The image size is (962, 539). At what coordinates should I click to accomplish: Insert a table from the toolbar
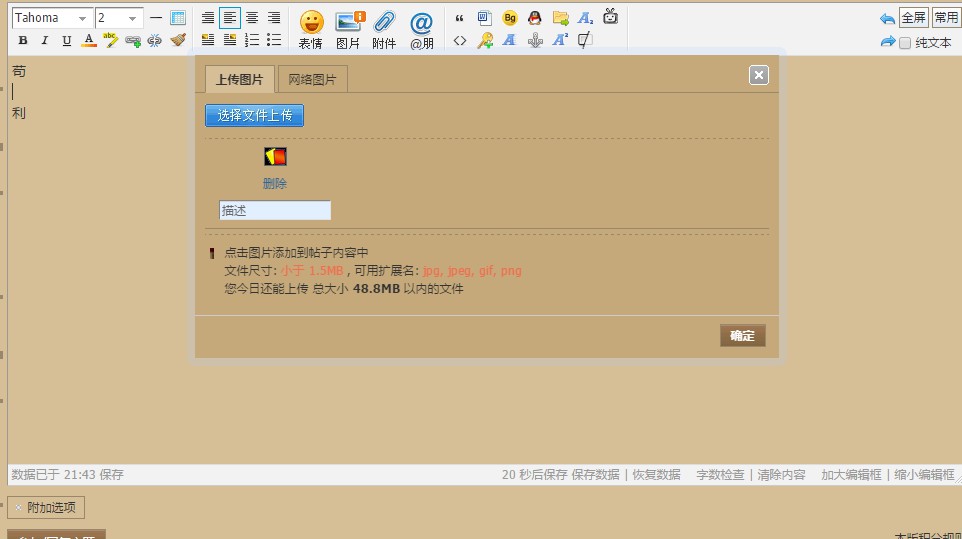[x=178, y=18]
